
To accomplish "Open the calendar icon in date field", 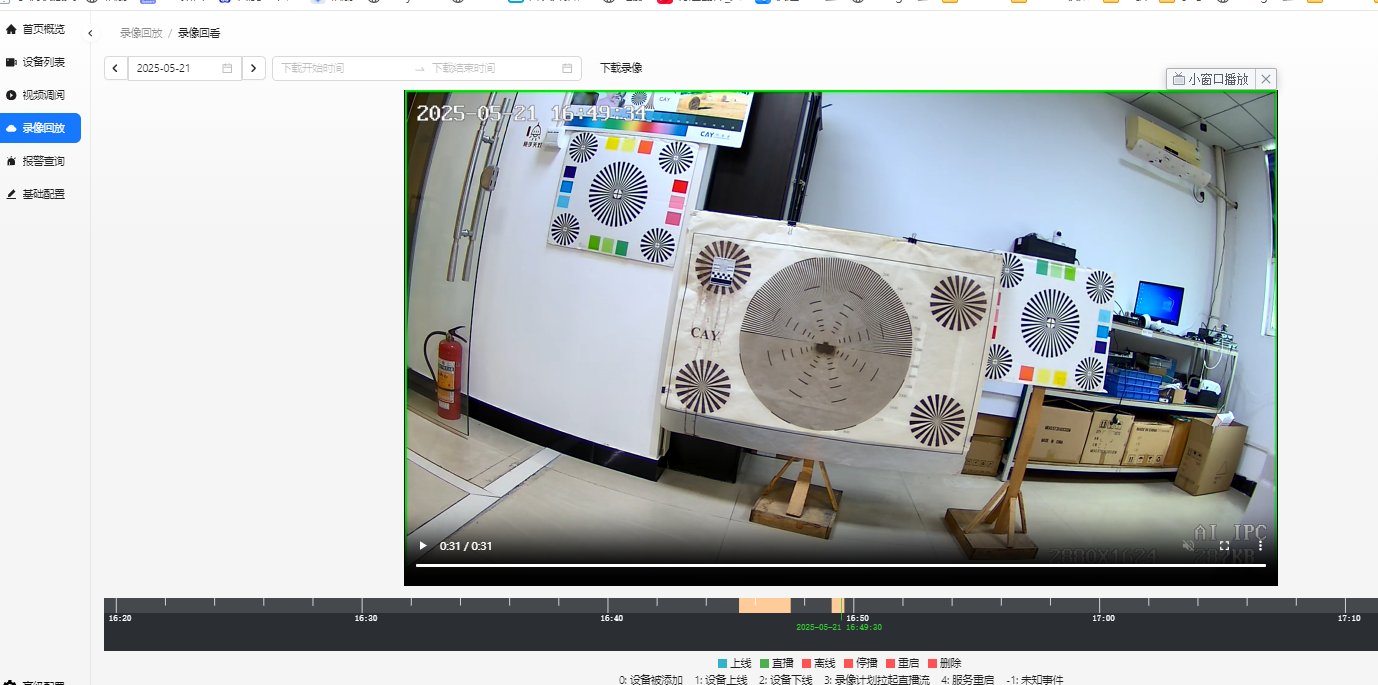I will [227, 68].
